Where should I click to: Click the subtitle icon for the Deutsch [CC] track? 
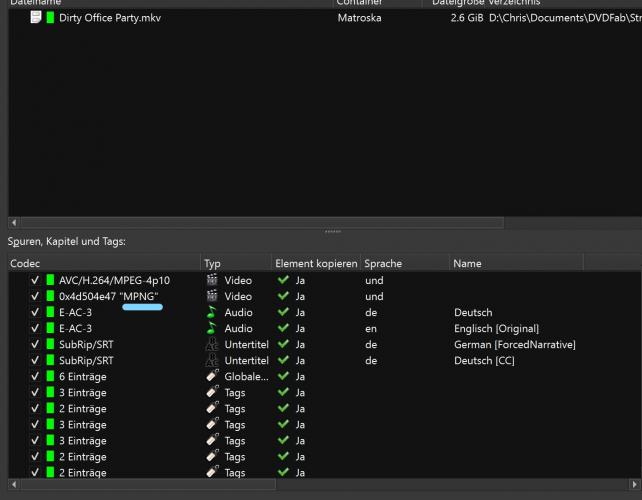click(212, 361)
